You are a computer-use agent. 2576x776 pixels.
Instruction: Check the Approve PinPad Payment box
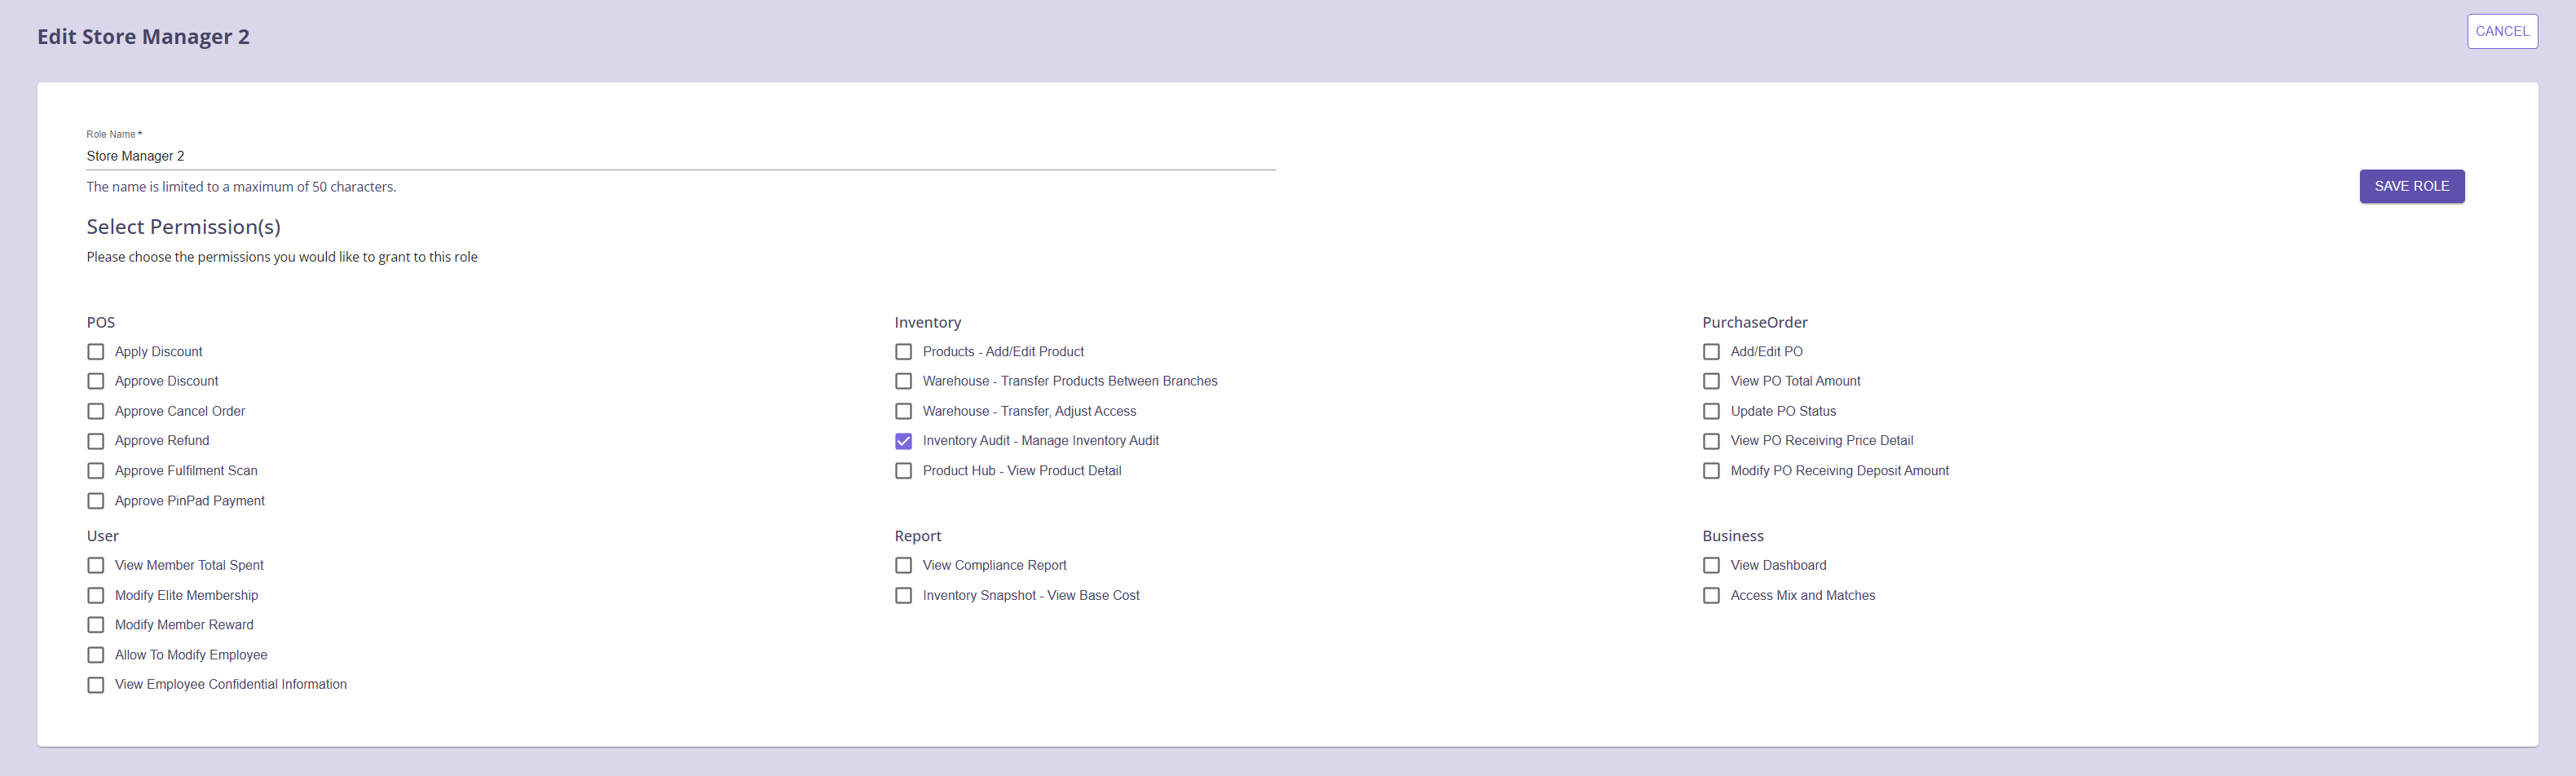[x=96, y=501]
